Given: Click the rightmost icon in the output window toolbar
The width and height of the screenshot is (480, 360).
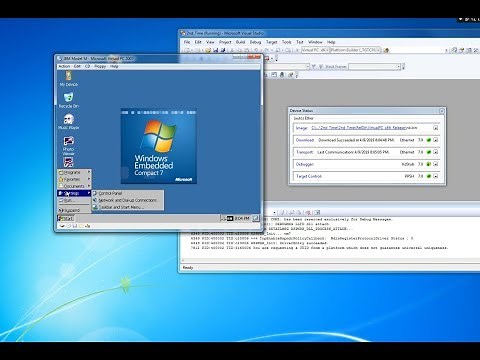Looking at the screenshot, I should (x=317, y=212).
